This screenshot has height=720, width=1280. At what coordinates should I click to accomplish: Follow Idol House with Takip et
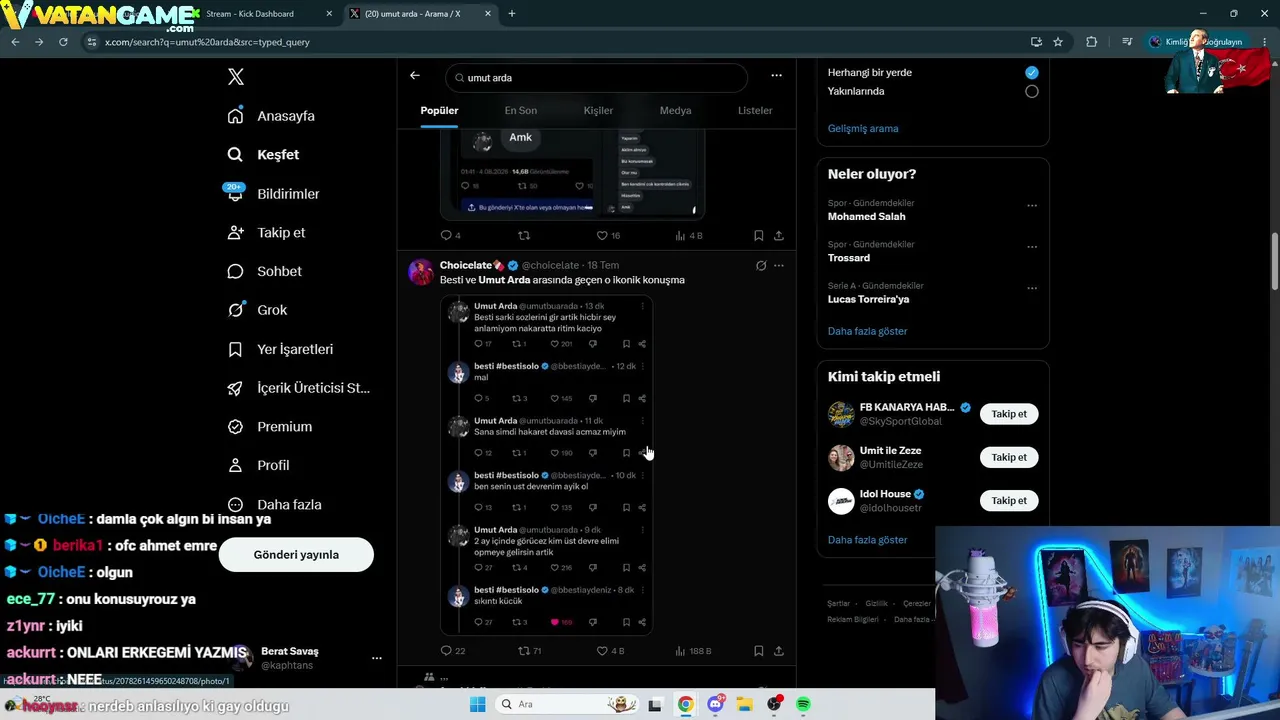click(1009, 500)
